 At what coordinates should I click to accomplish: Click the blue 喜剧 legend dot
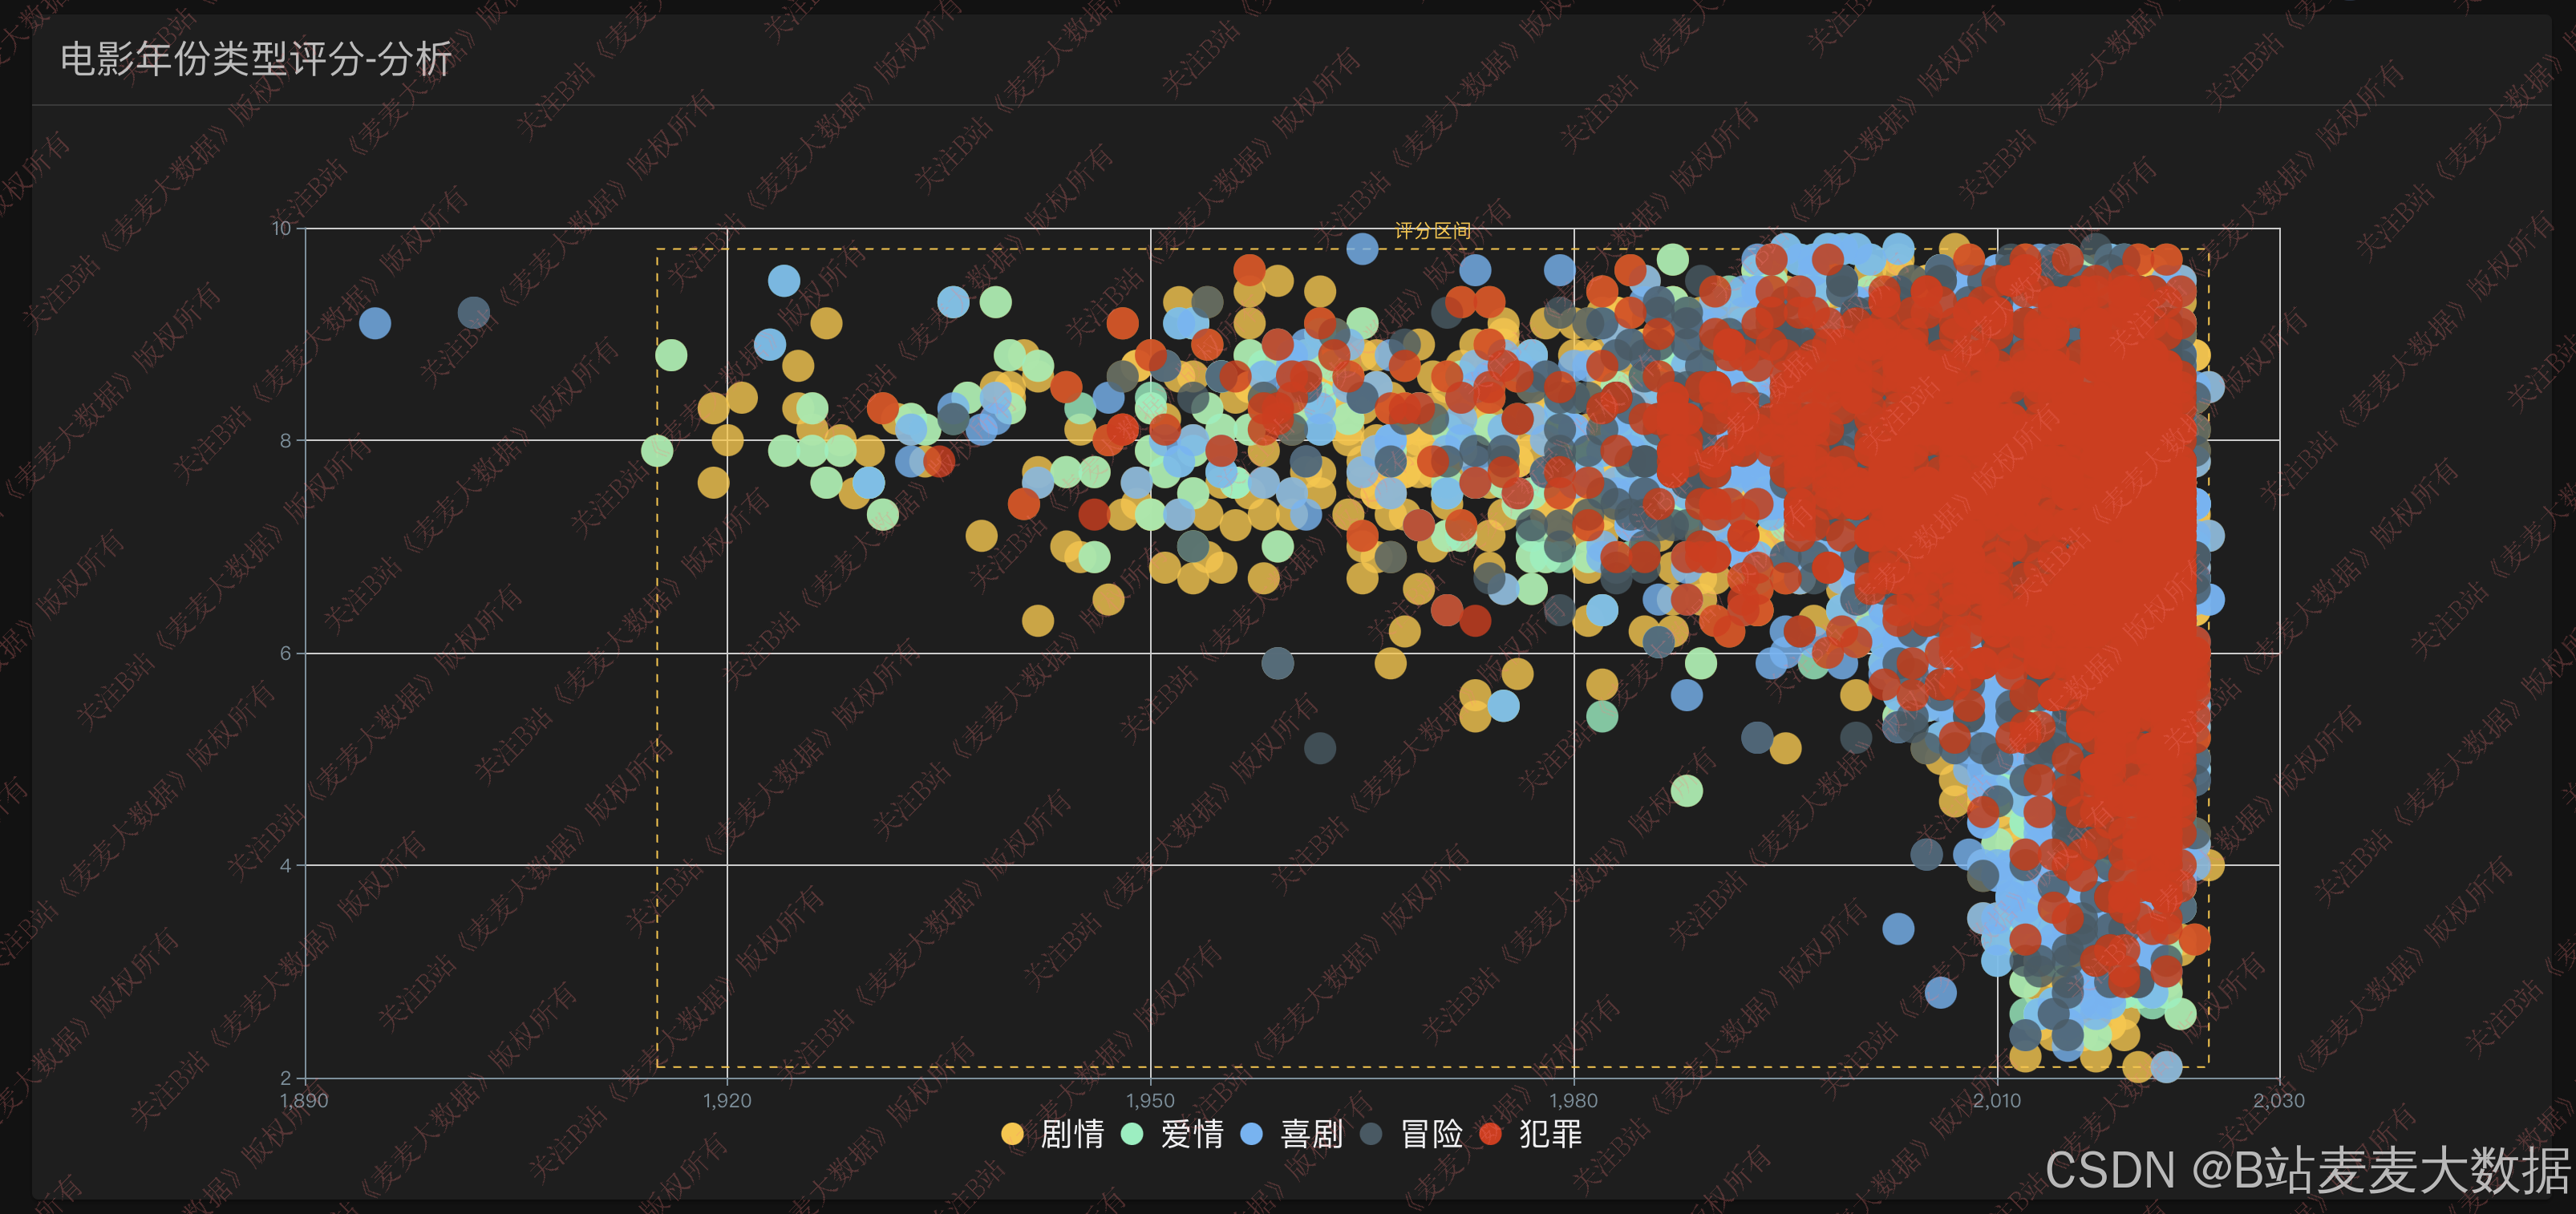(x=1251, y=1134)
